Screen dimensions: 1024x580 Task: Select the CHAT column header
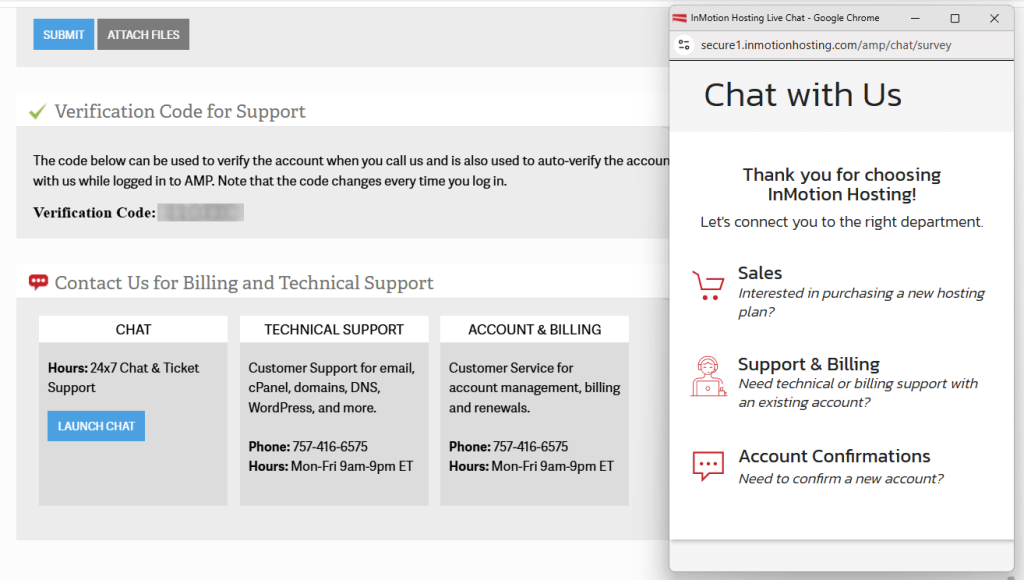[x=132, y=328]
